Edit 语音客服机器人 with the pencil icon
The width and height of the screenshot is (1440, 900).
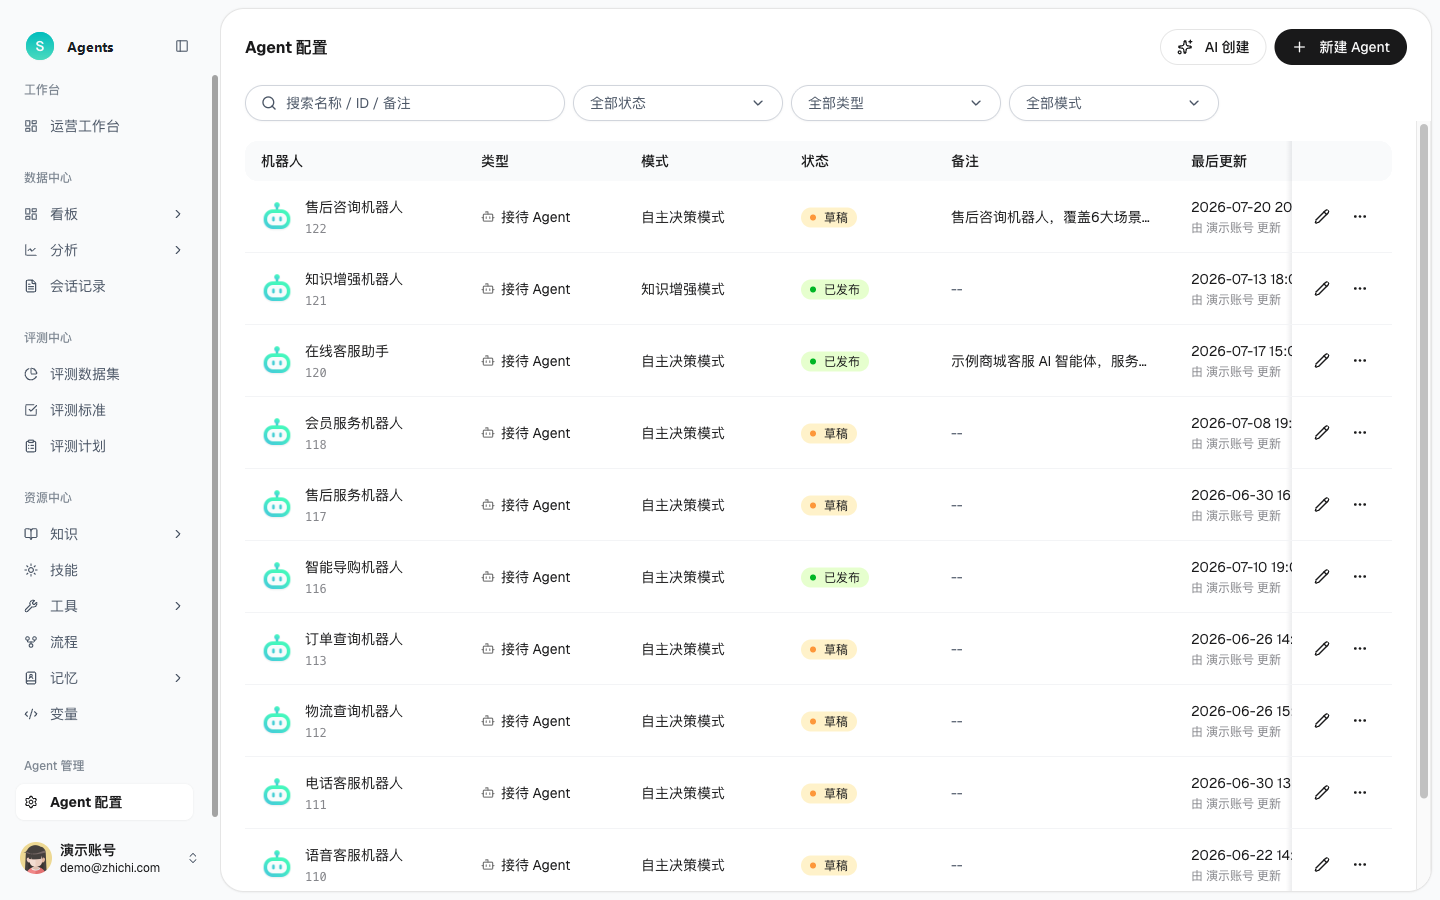[x=1322, y=865]
